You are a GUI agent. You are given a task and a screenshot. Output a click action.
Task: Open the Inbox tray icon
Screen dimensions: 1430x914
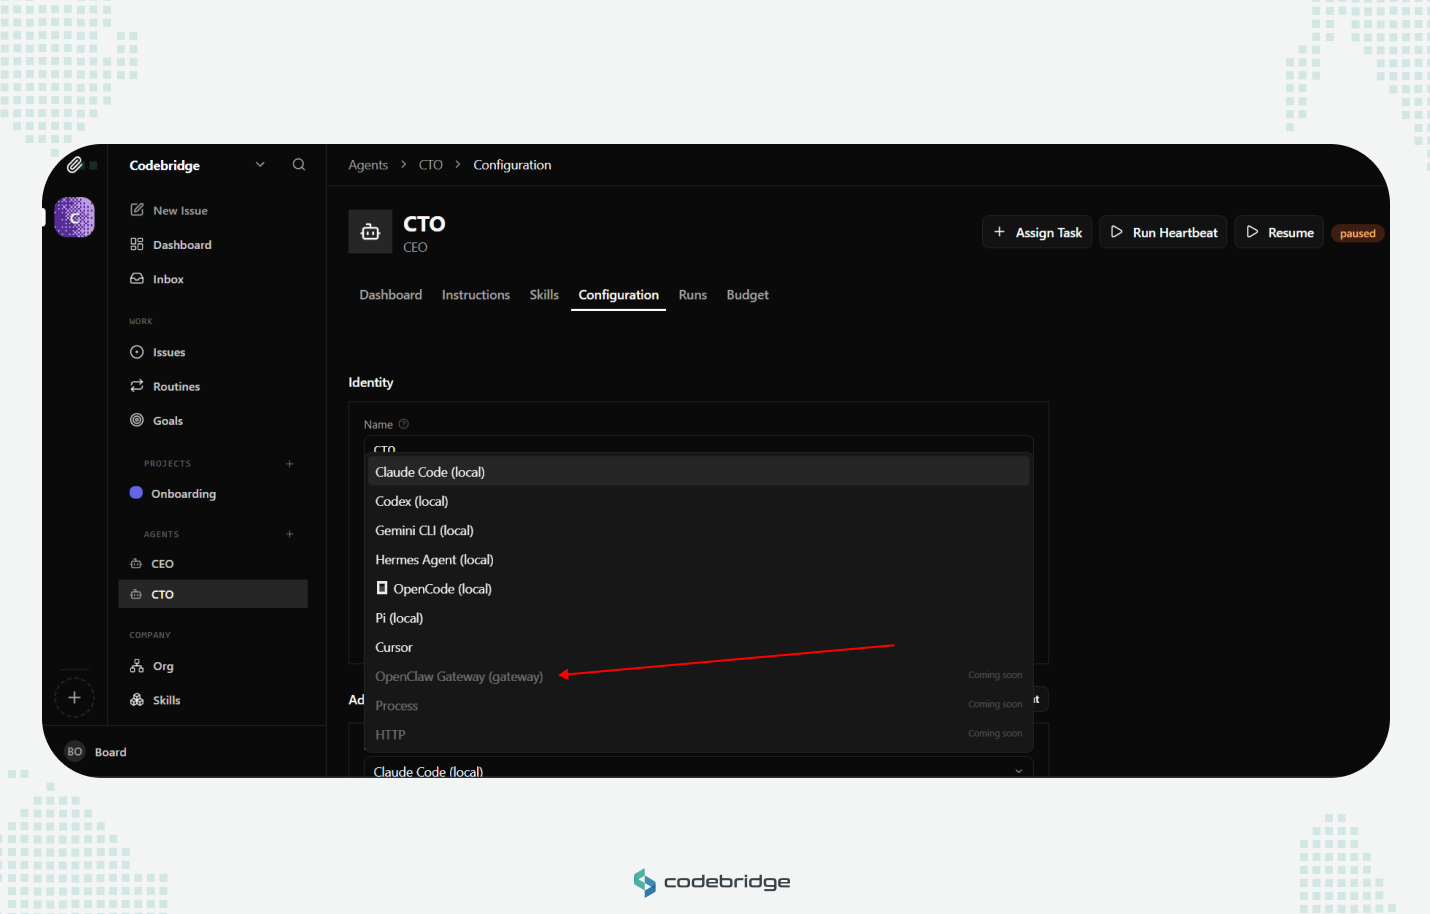[137, 279]
